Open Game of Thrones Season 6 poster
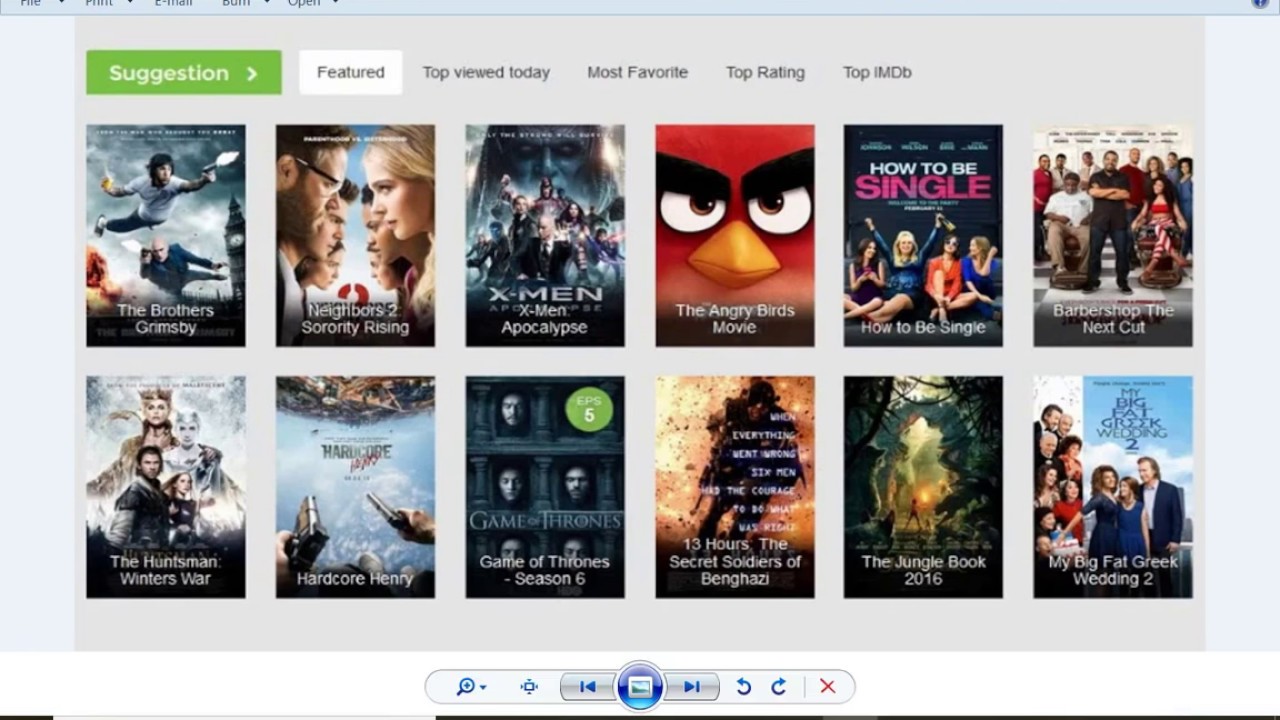1280x720 pixels. tap(545, 487)
